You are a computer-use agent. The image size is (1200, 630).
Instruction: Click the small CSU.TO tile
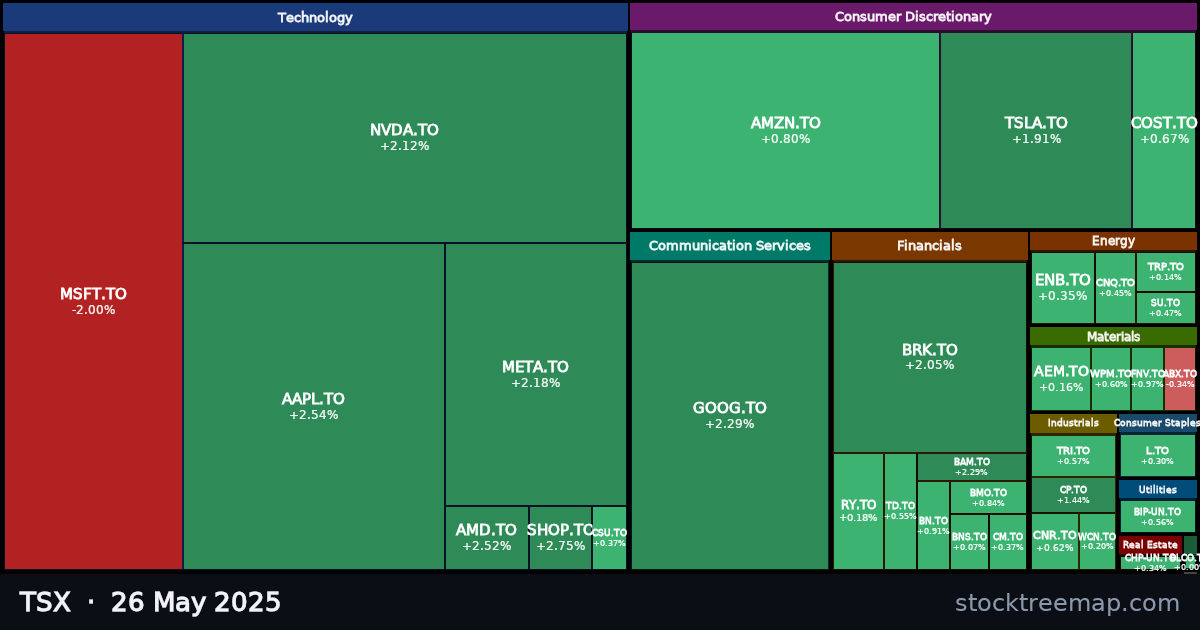(x=609, y=538)
